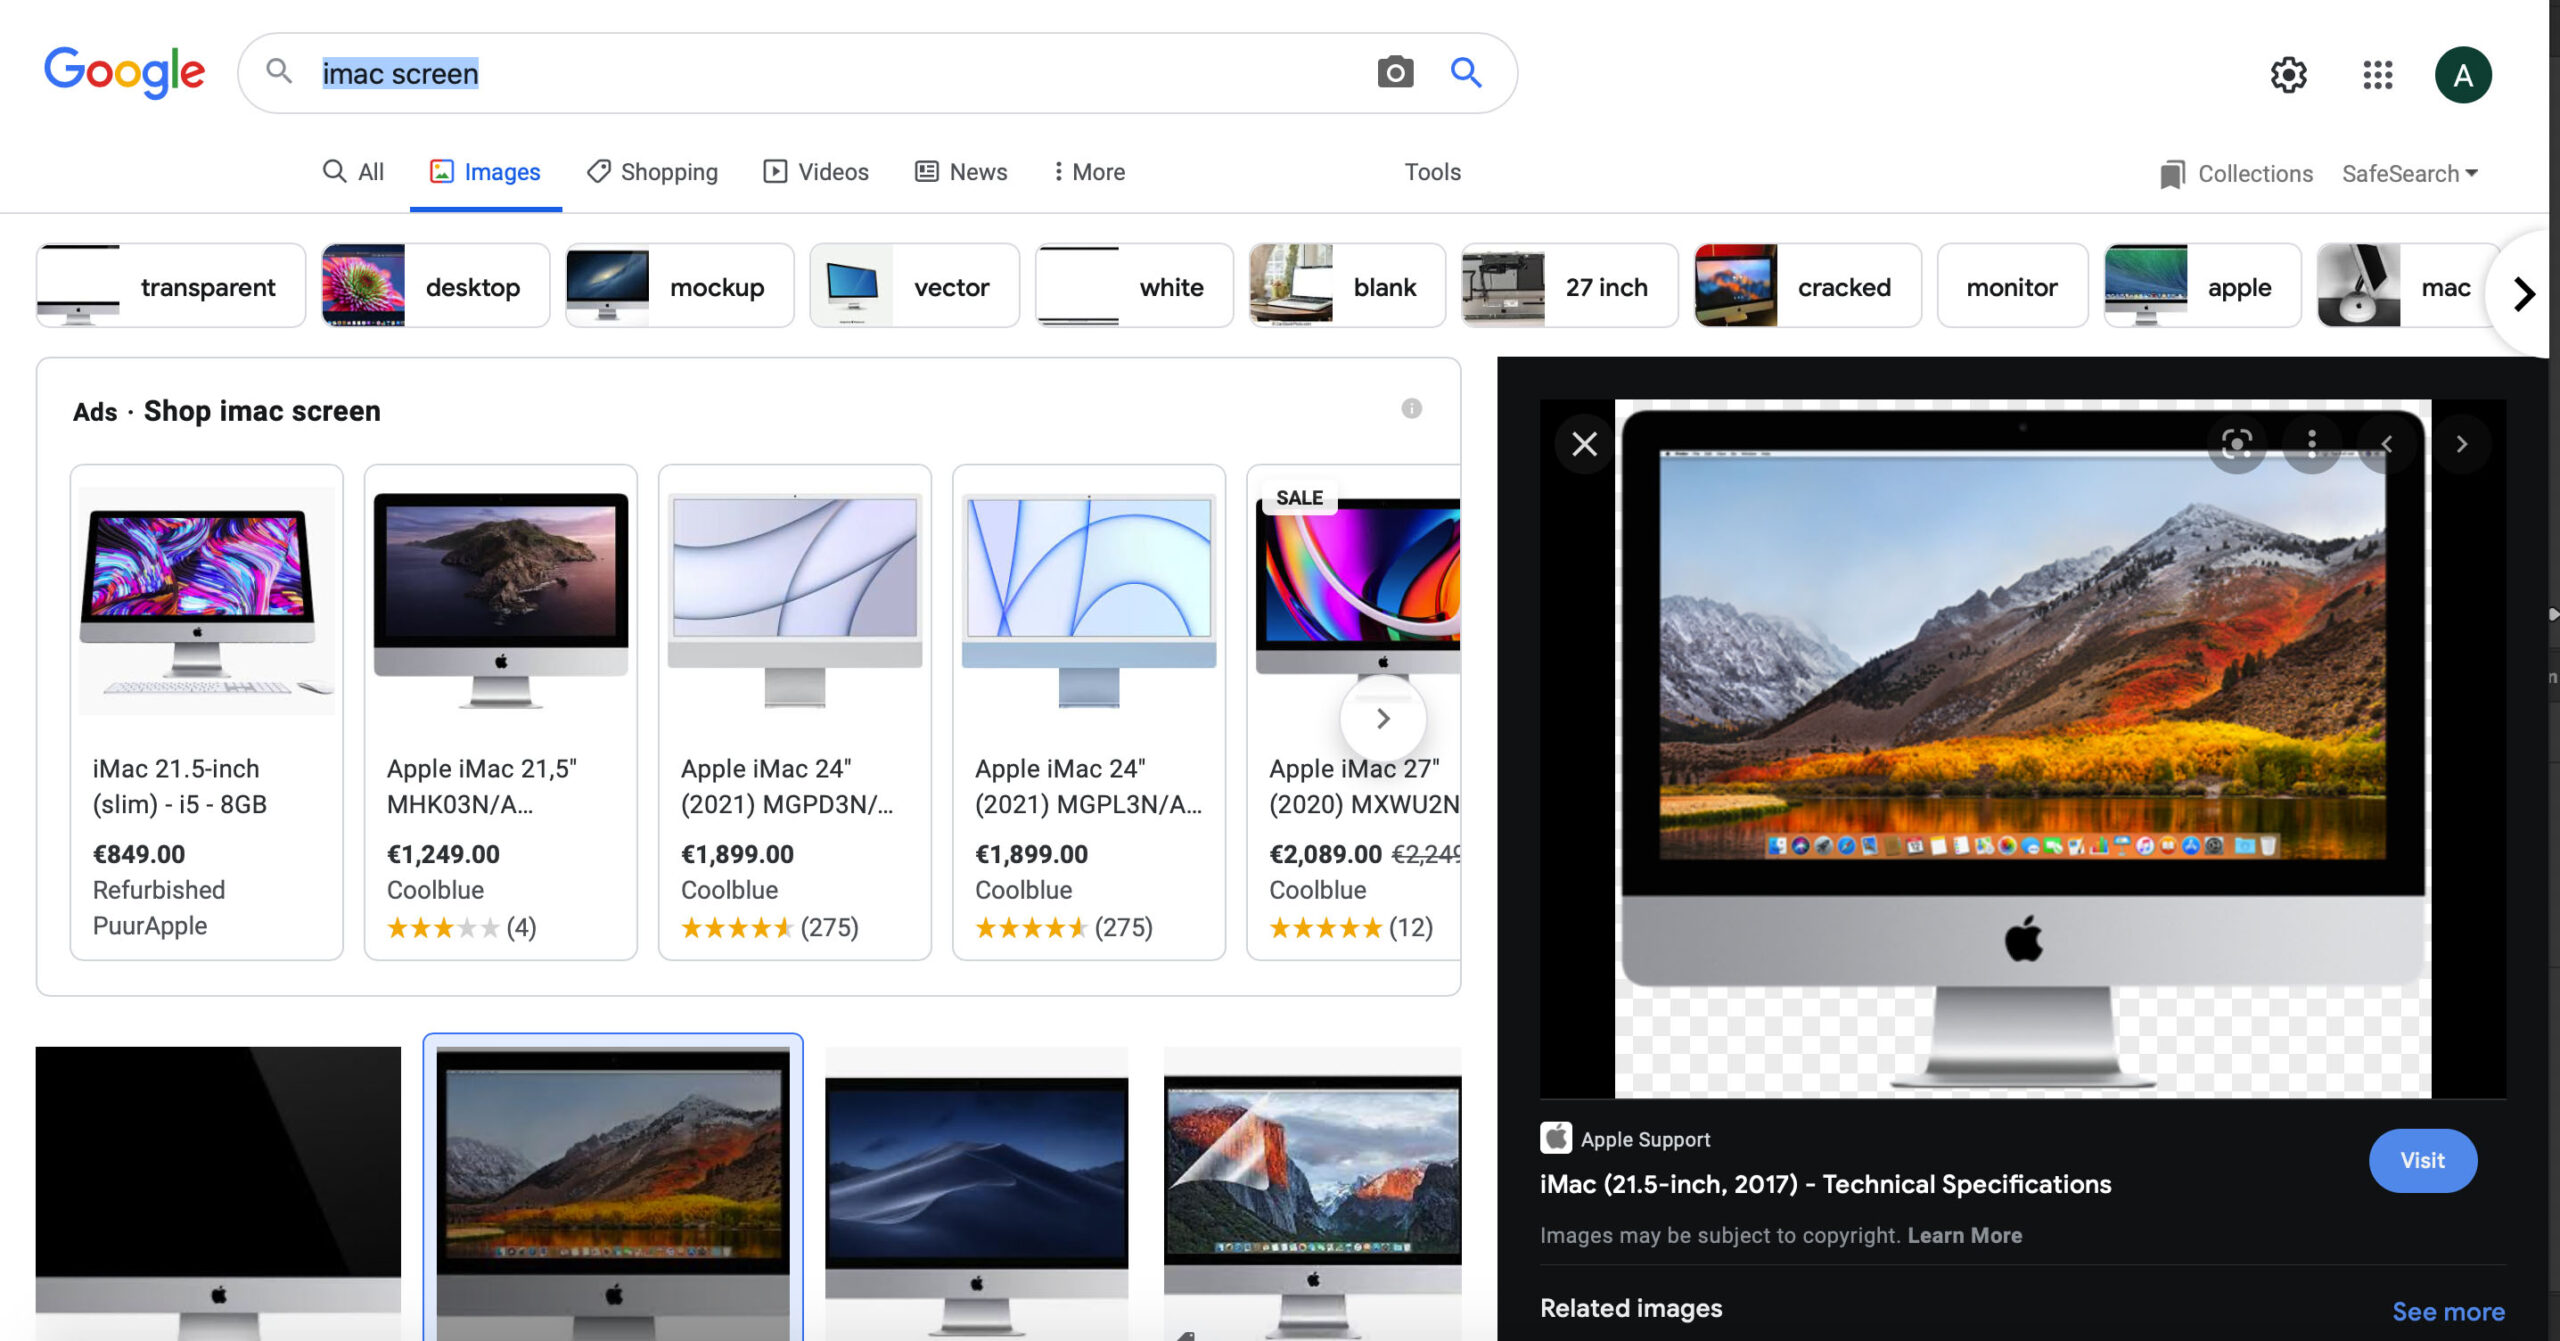Screen dimensions: 2560x1341
Task: Go to previous image in preview
Action: [x=2387, y=443]
